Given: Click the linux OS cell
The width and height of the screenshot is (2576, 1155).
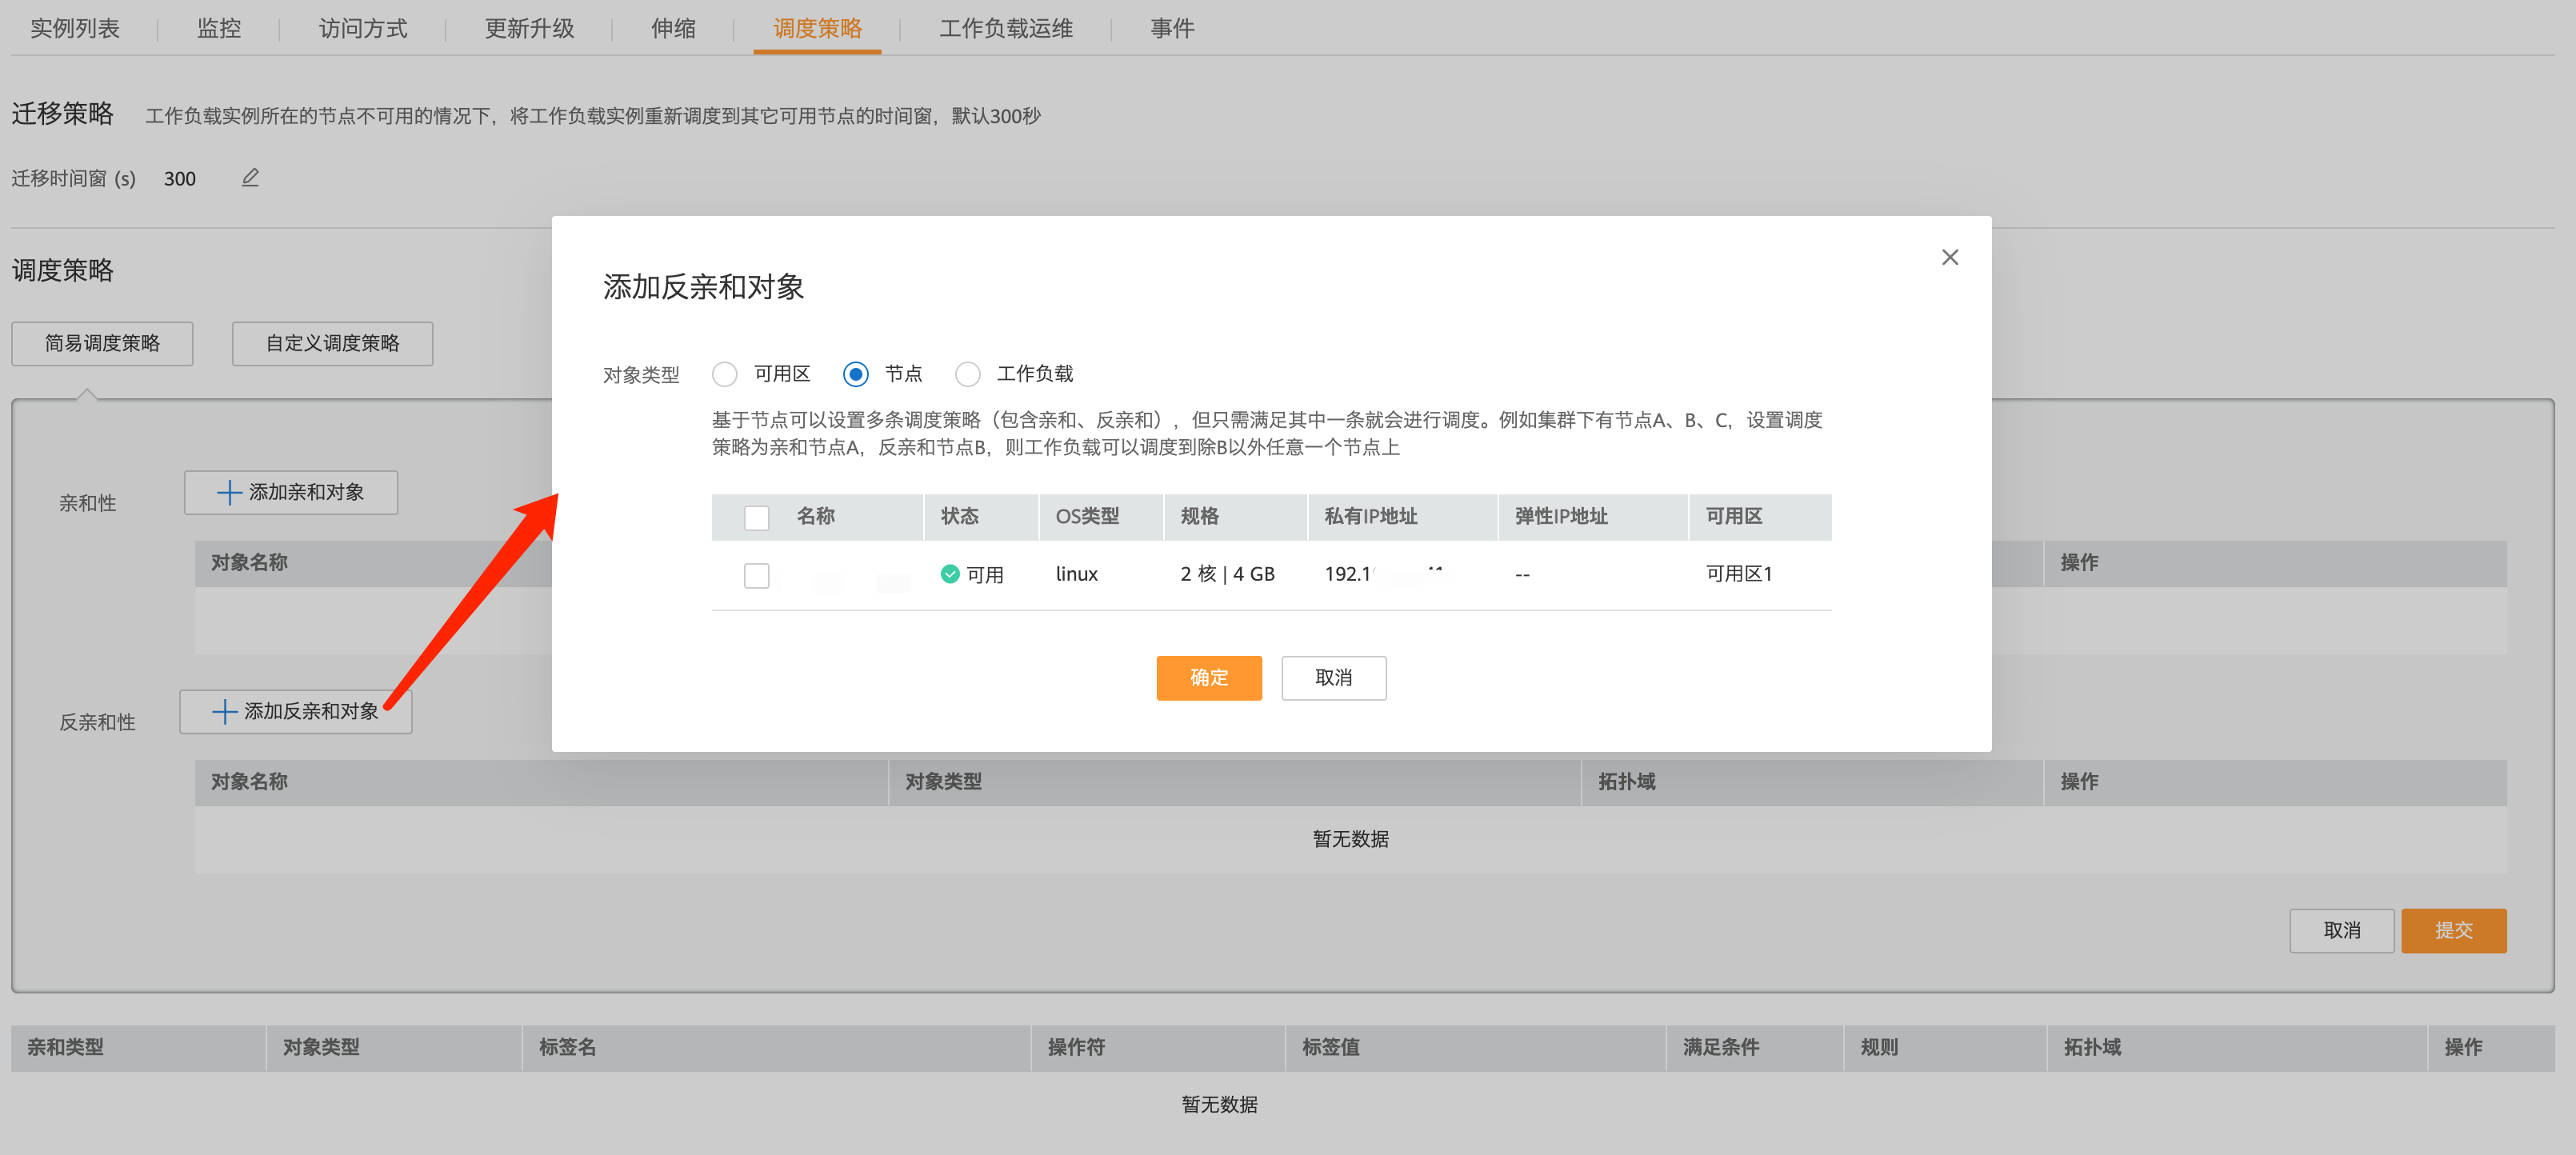Looking at the screenshot, I should 1076,574.
